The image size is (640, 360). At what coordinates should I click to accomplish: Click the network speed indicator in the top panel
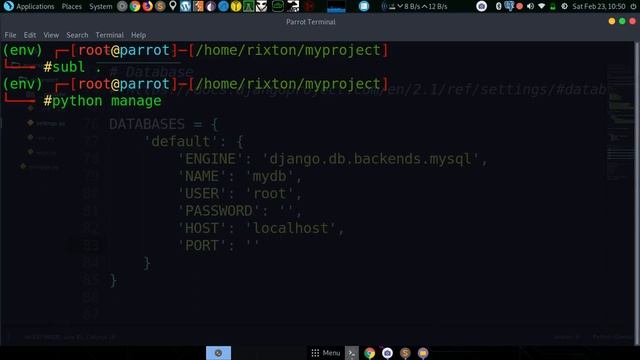point(415,7)
